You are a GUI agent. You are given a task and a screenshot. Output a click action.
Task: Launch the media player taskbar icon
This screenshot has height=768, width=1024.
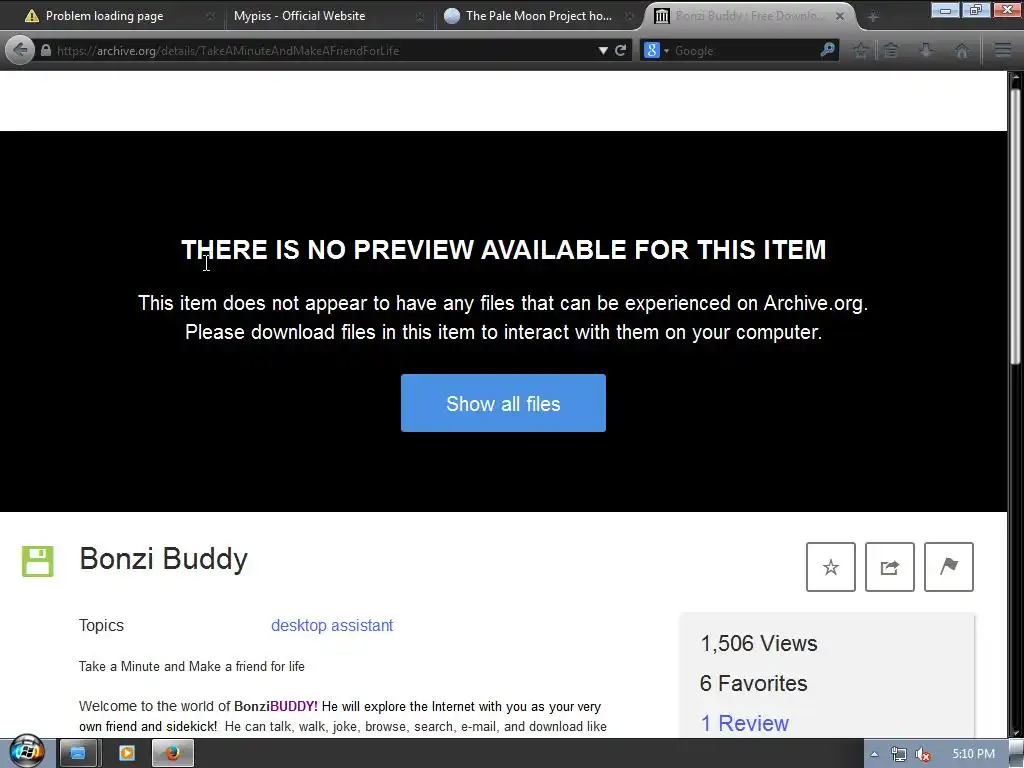coord(126,753)
